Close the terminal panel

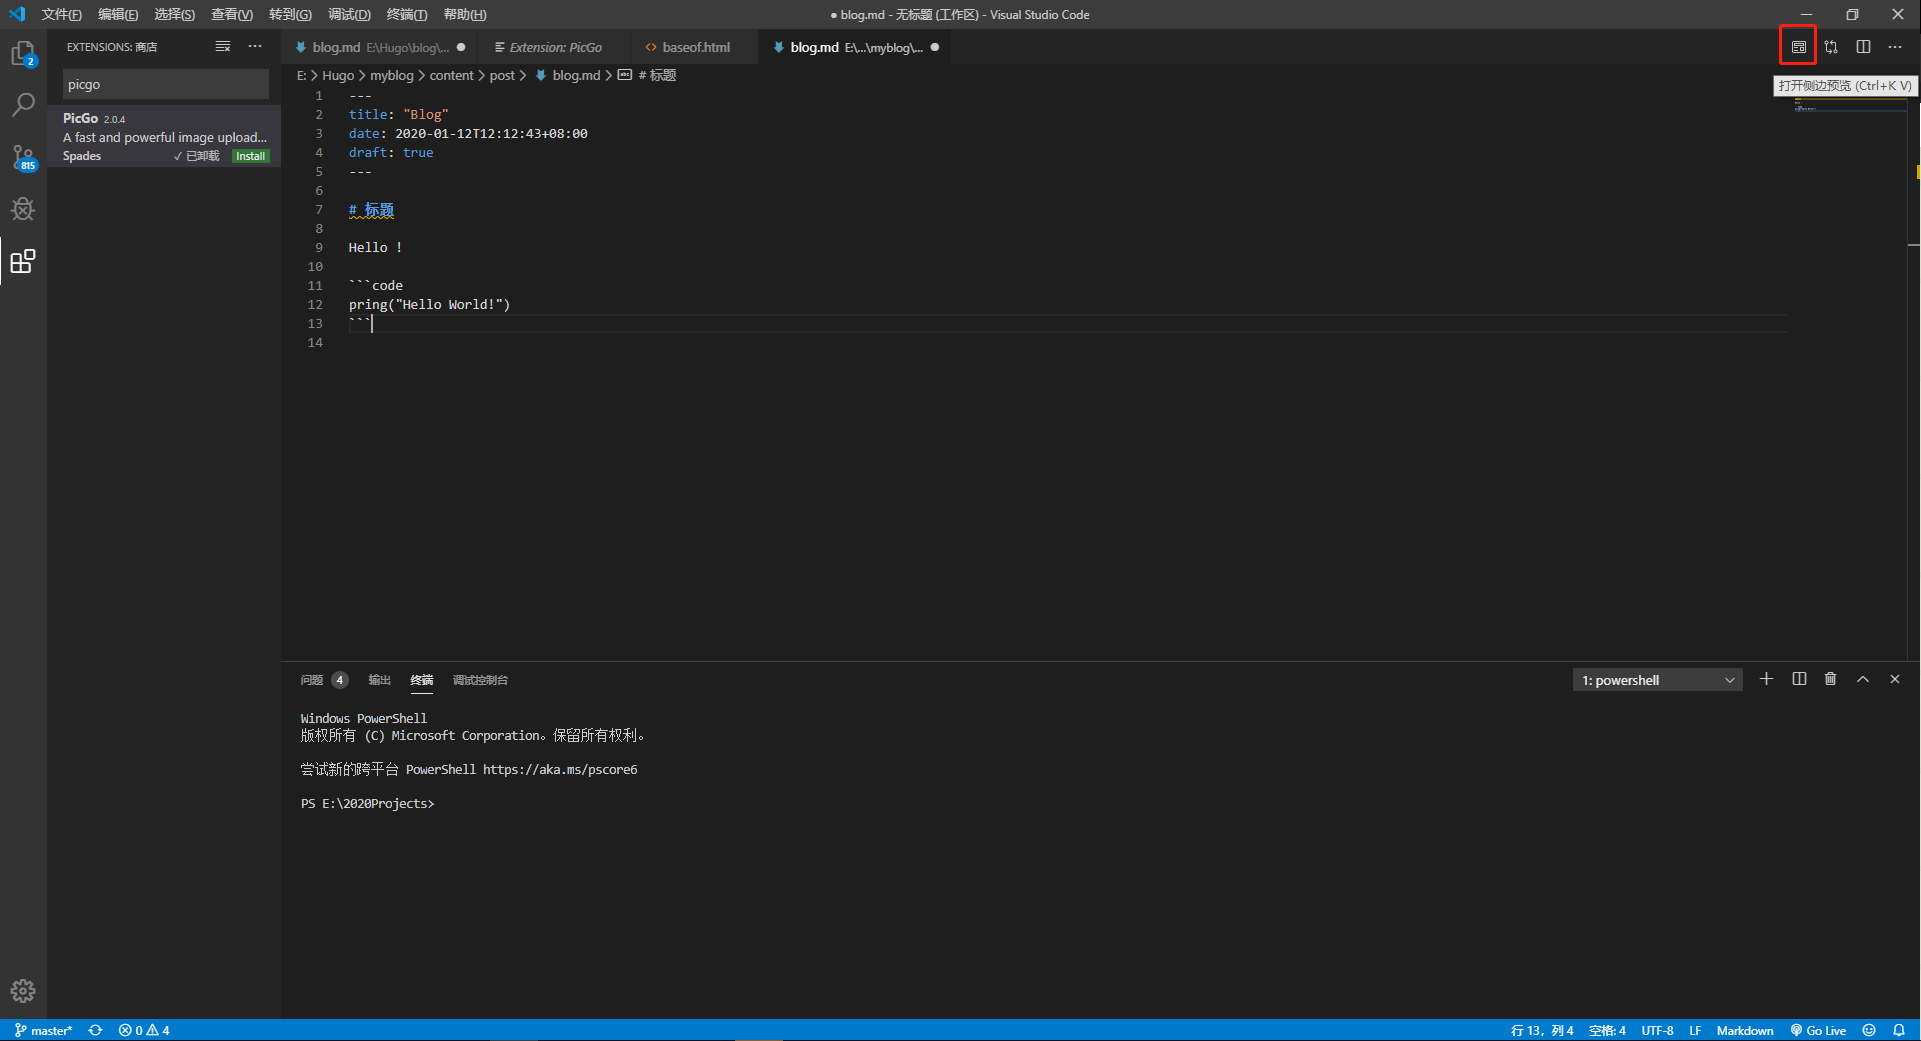1894,679
